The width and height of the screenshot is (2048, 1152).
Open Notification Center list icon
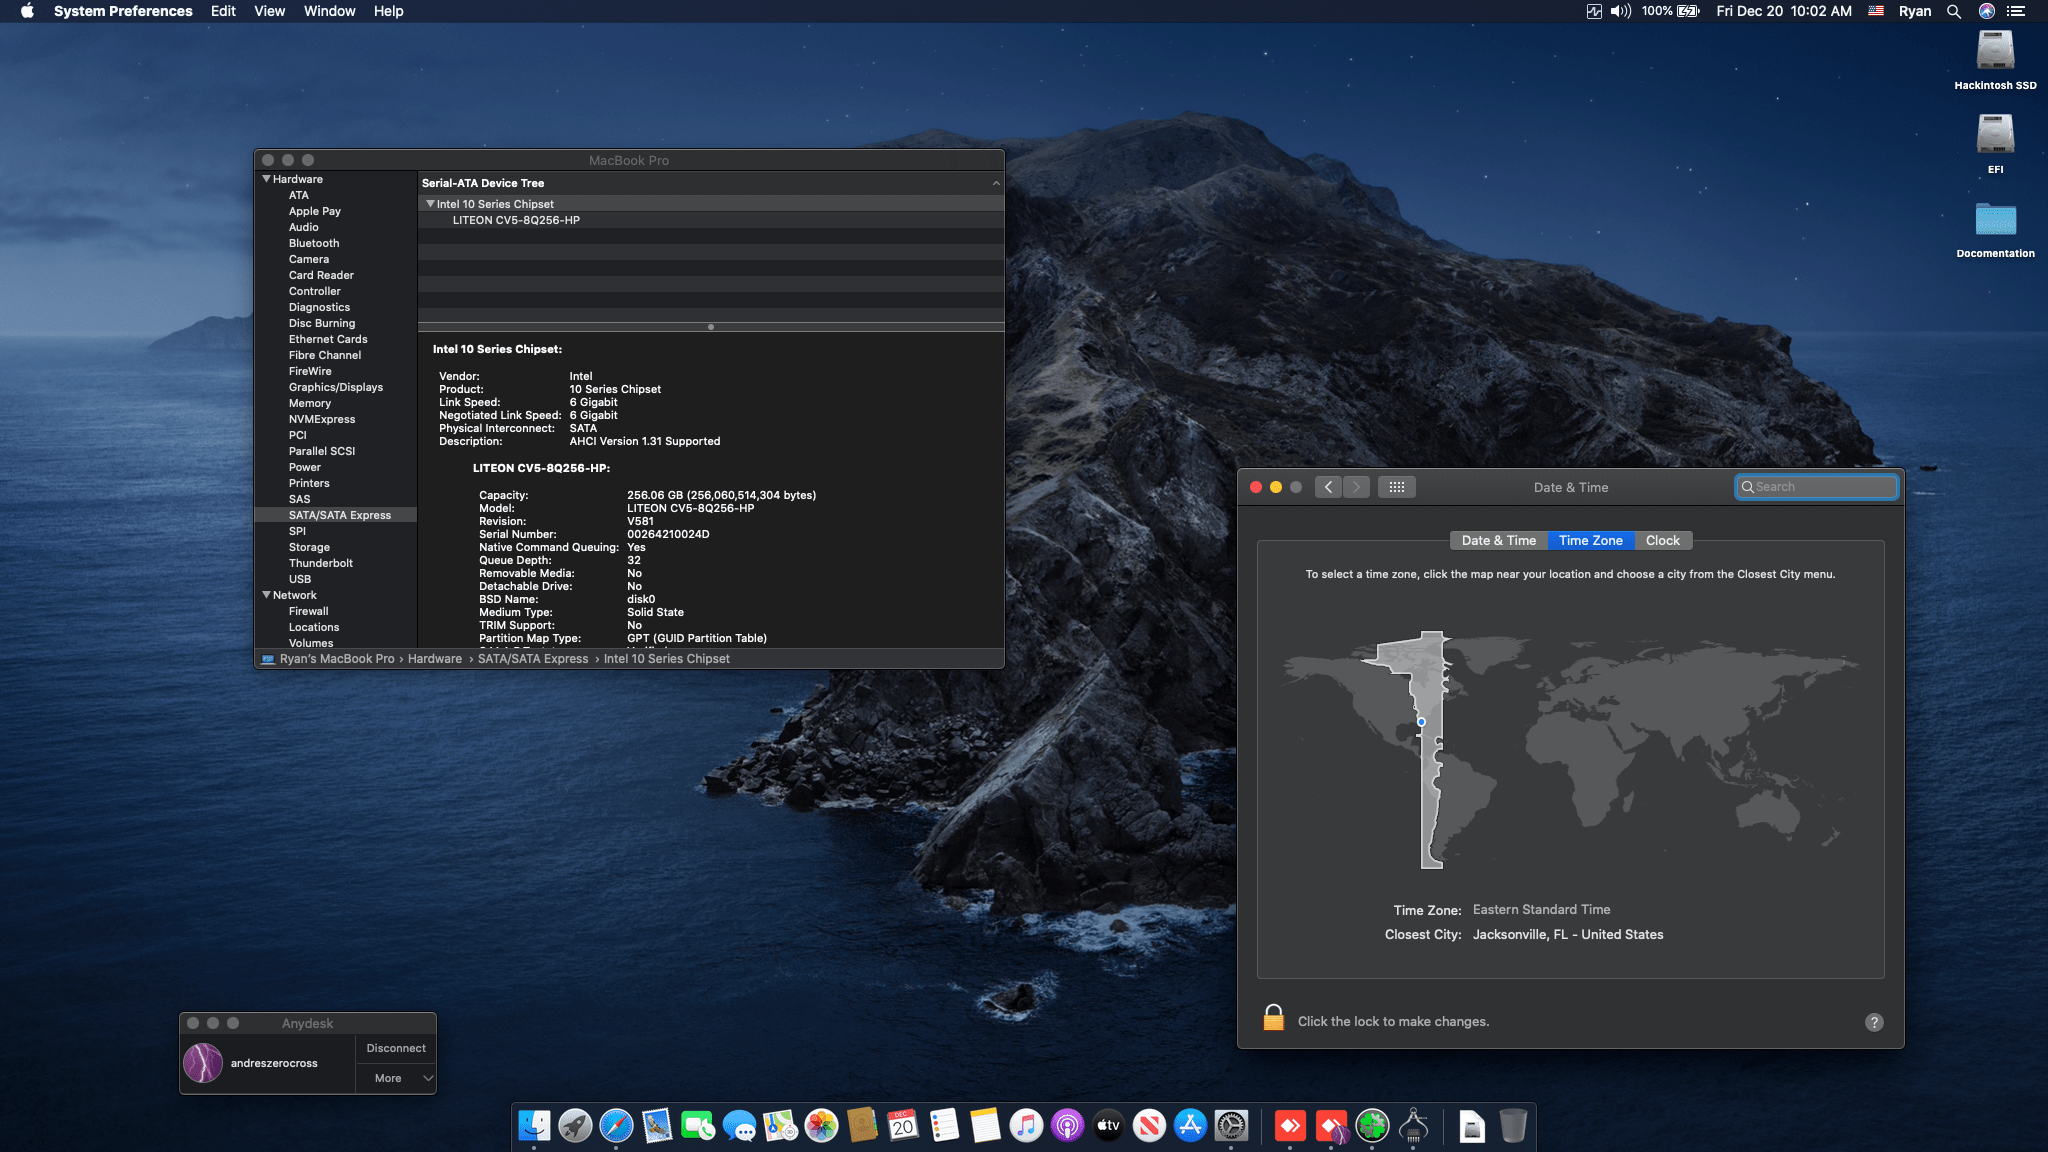click(2016, 11)
